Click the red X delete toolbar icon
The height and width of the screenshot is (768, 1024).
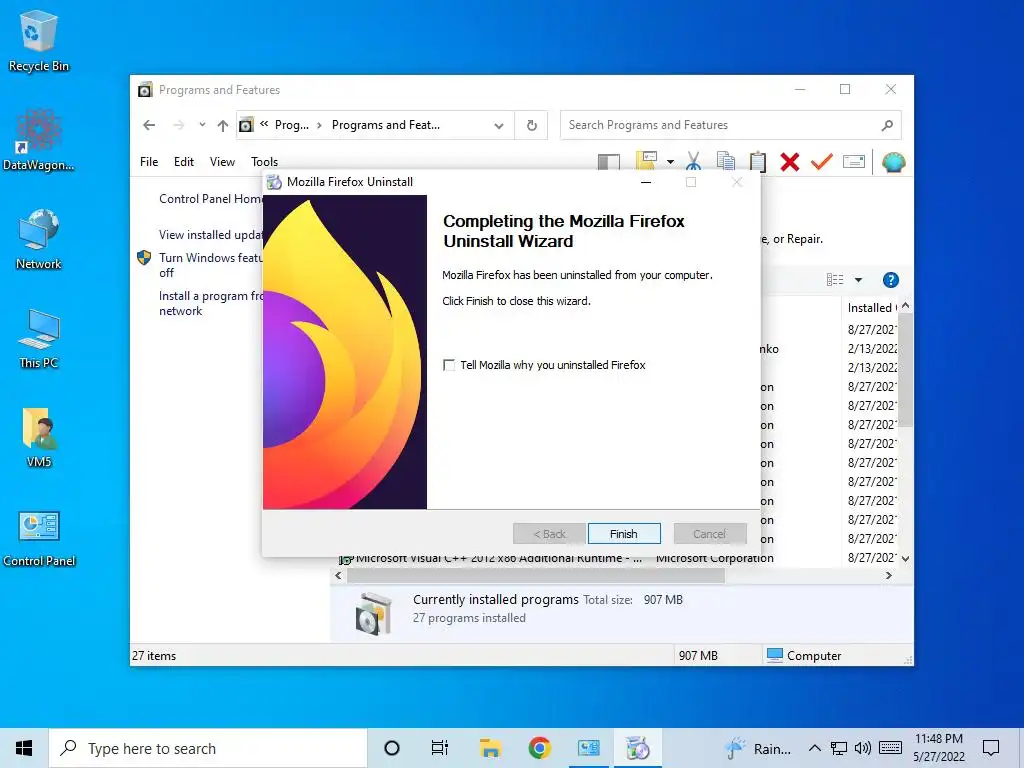pyautogui.click(x=790, y=161)
